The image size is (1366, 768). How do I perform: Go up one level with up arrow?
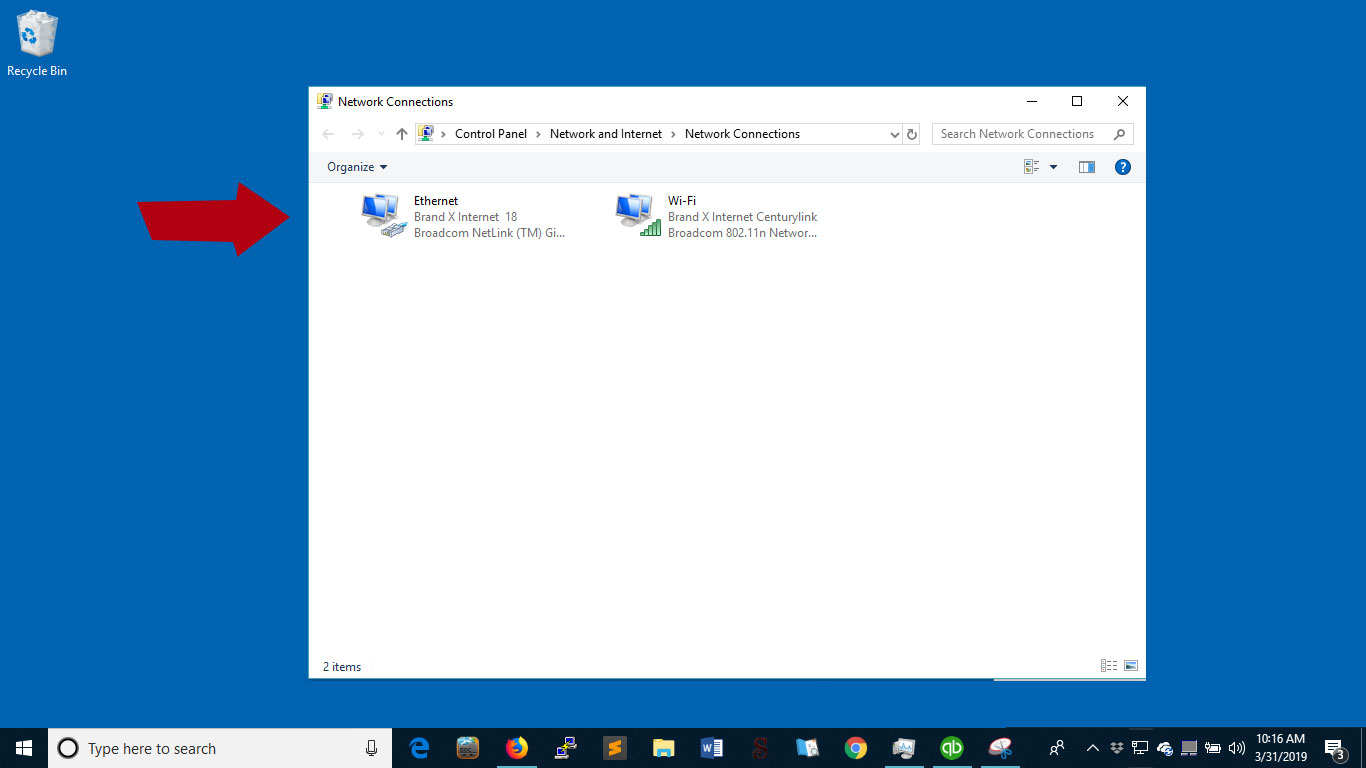[x=402, y=134]
